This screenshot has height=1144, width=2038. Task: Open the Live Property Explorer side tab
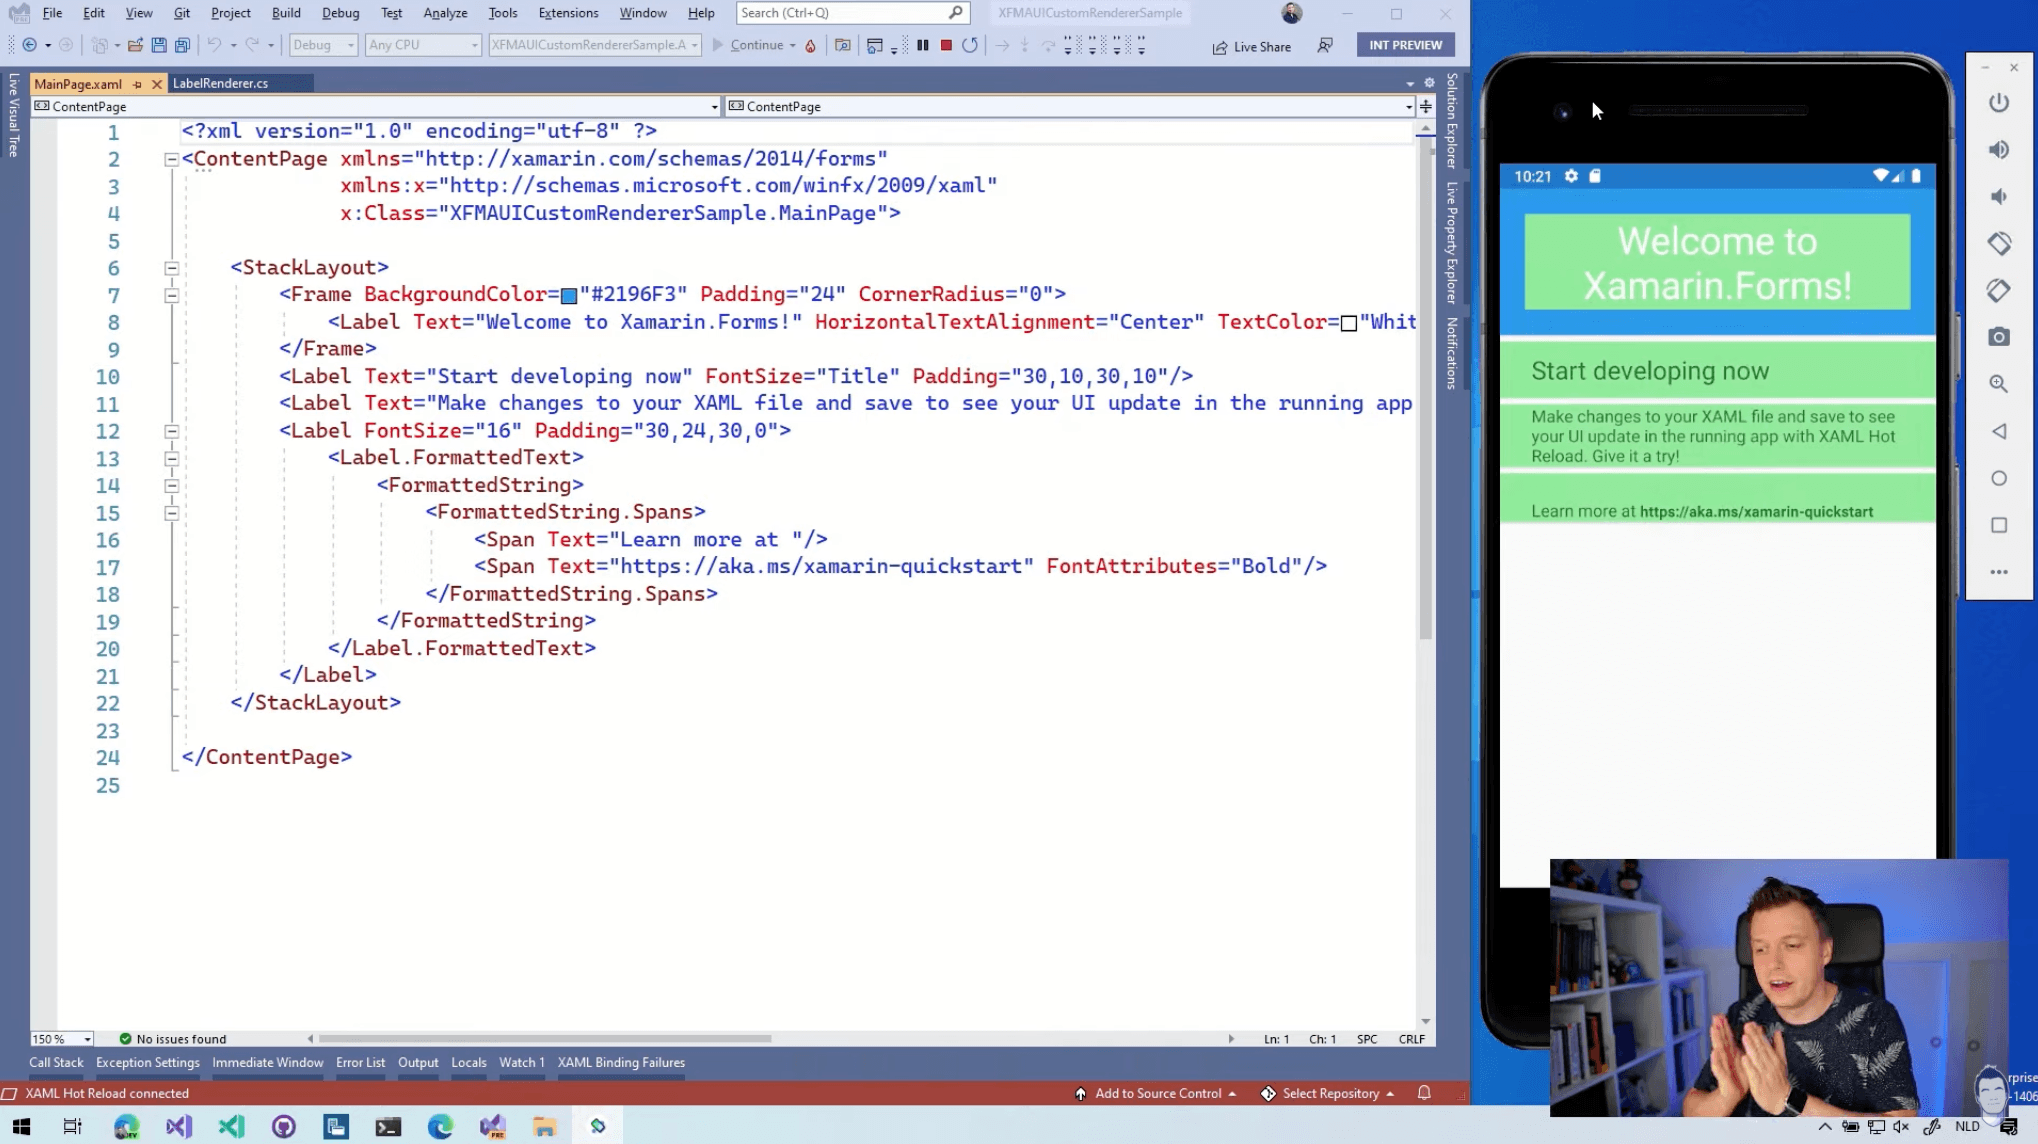[x=1452, y=243]
